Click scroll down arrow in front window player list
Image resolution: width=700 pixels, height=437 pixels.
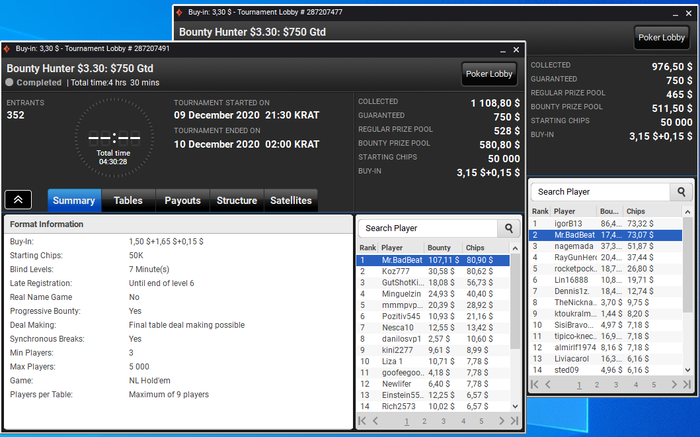515,406
